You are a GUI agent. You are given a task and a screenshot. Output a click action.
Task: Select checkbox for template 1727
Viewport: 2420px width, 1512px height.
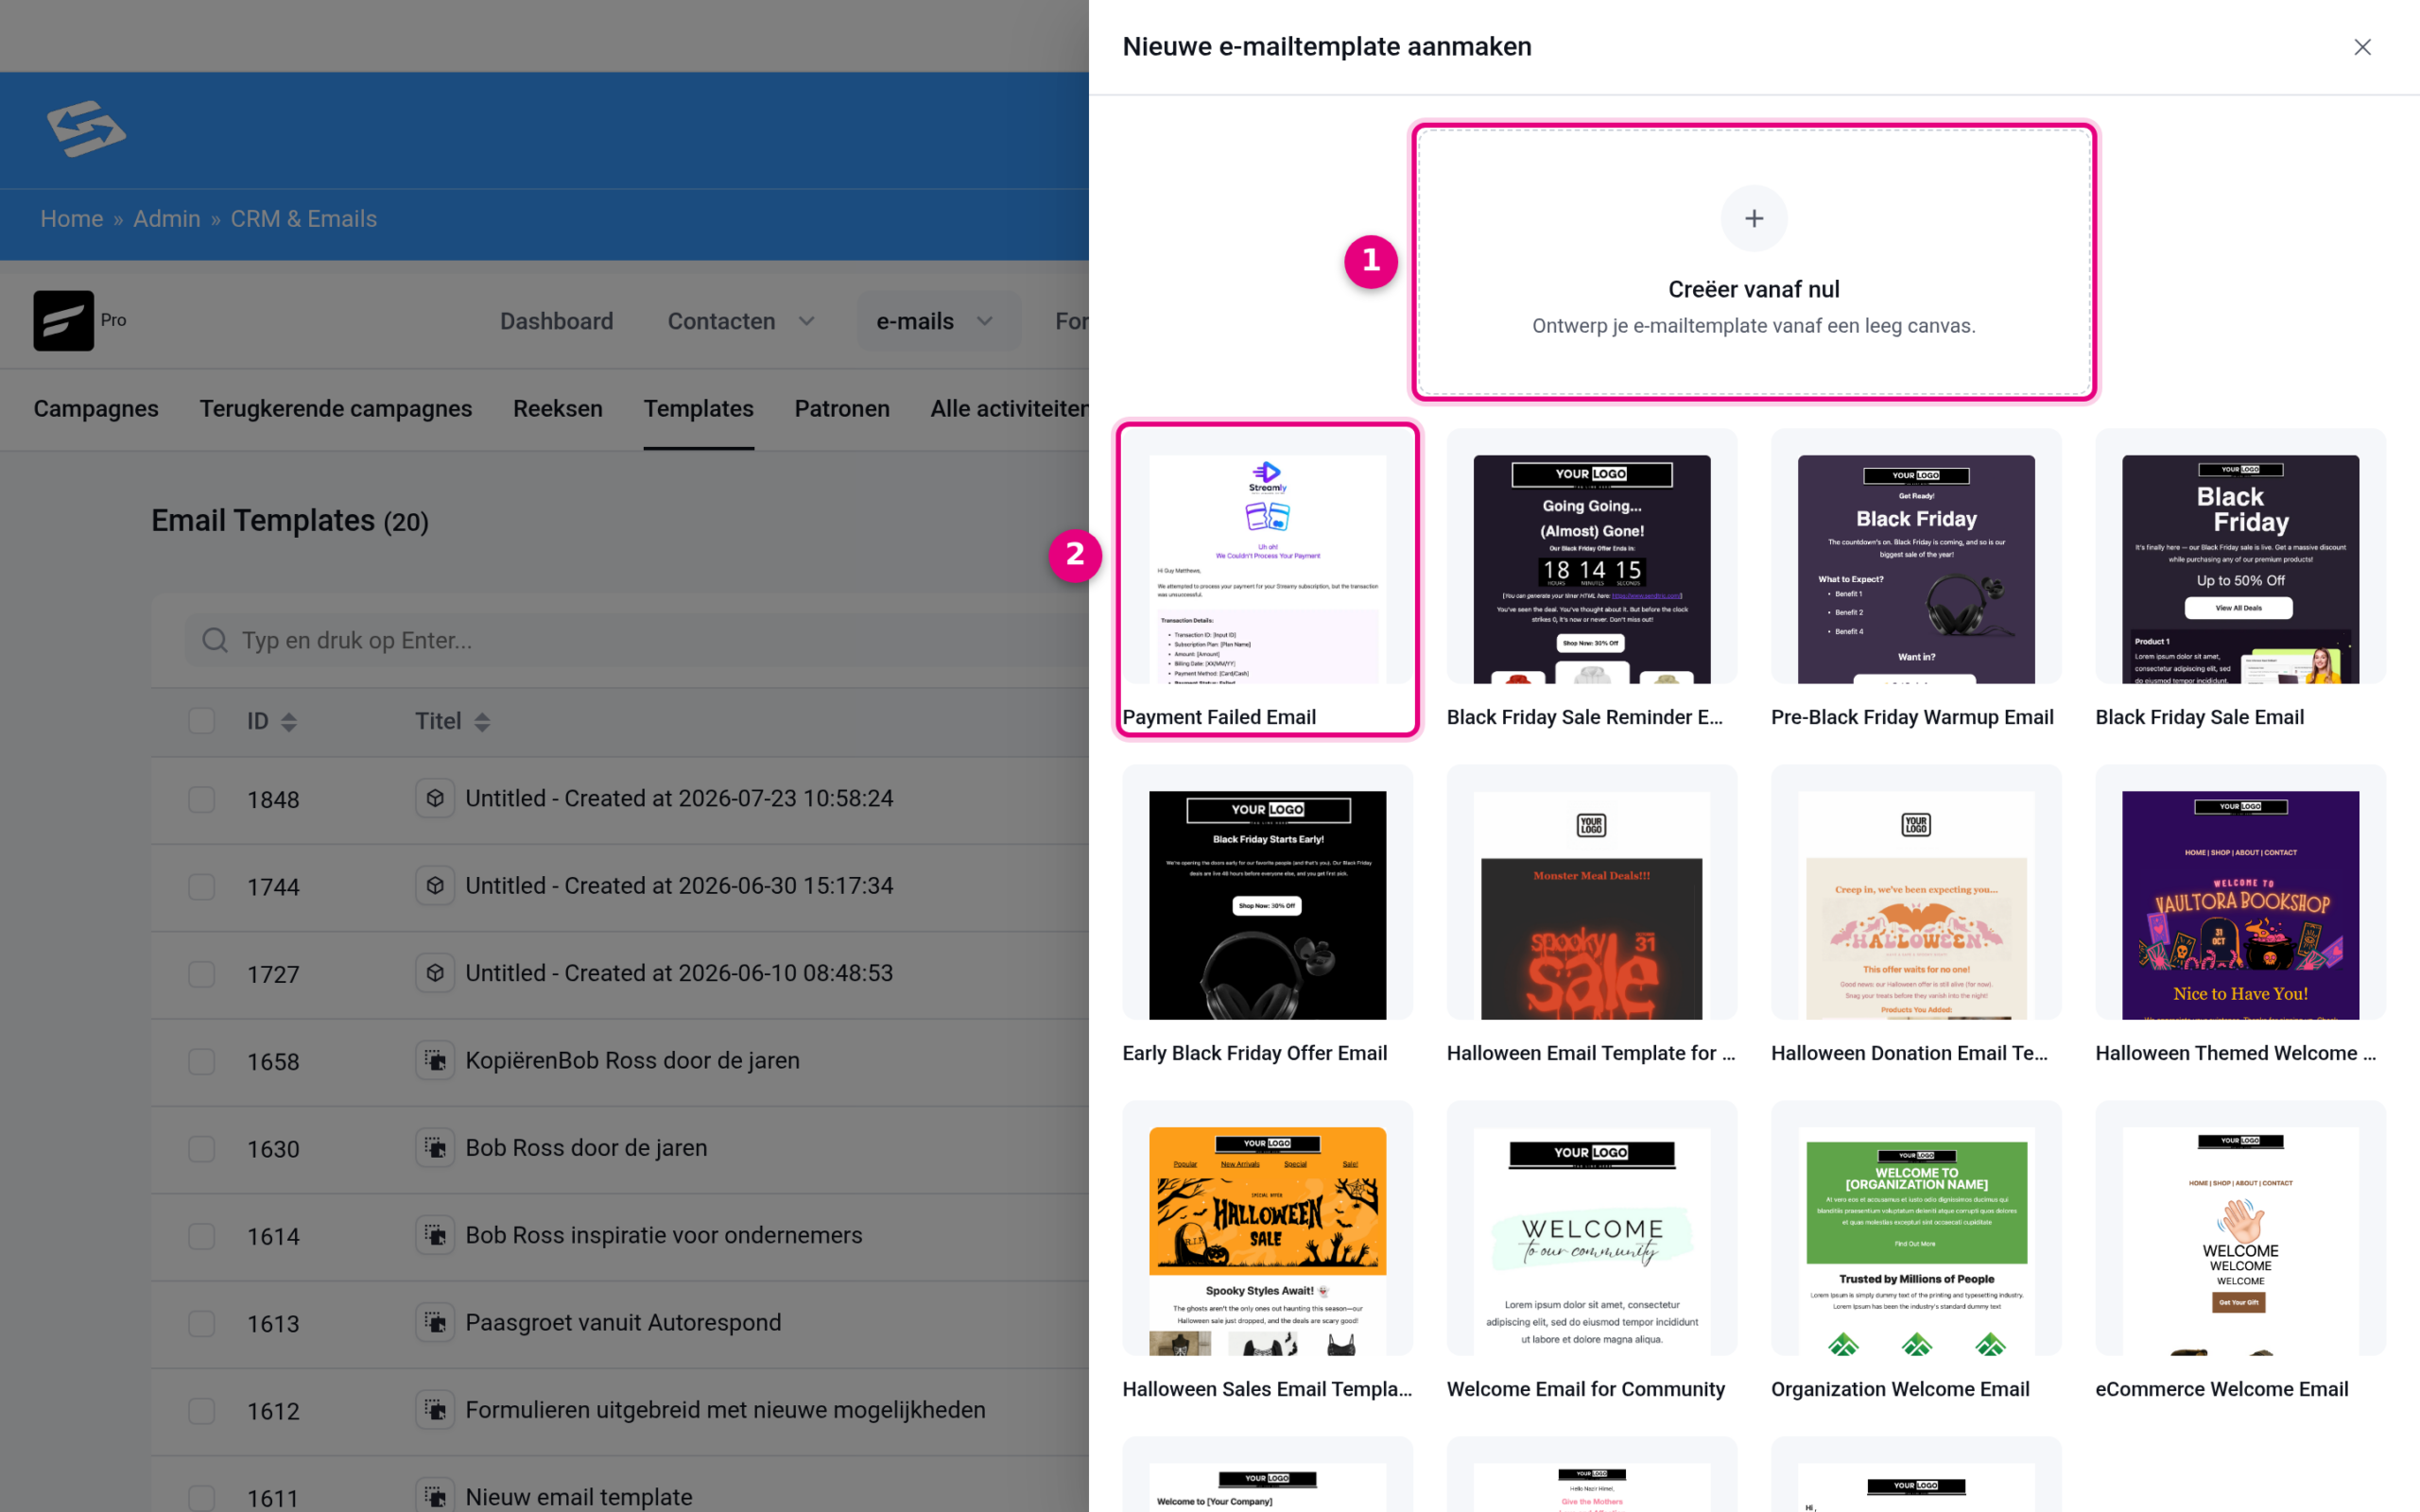click(201, 974)
